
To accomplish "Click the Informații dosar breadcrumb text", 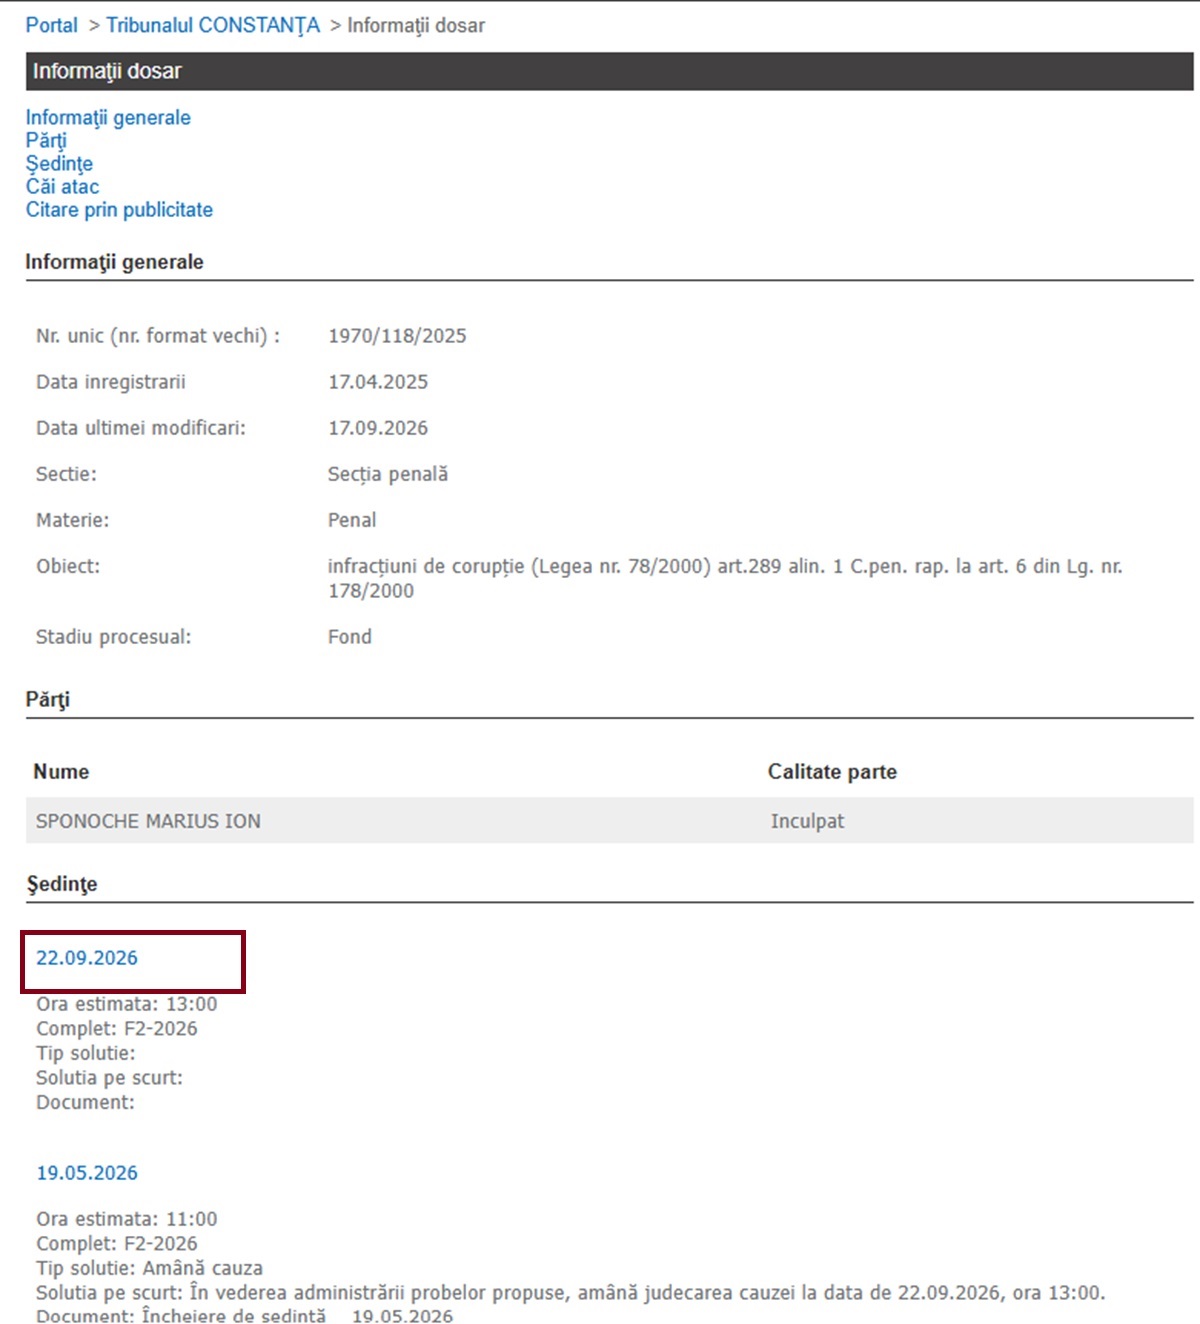I will [416, 25].
